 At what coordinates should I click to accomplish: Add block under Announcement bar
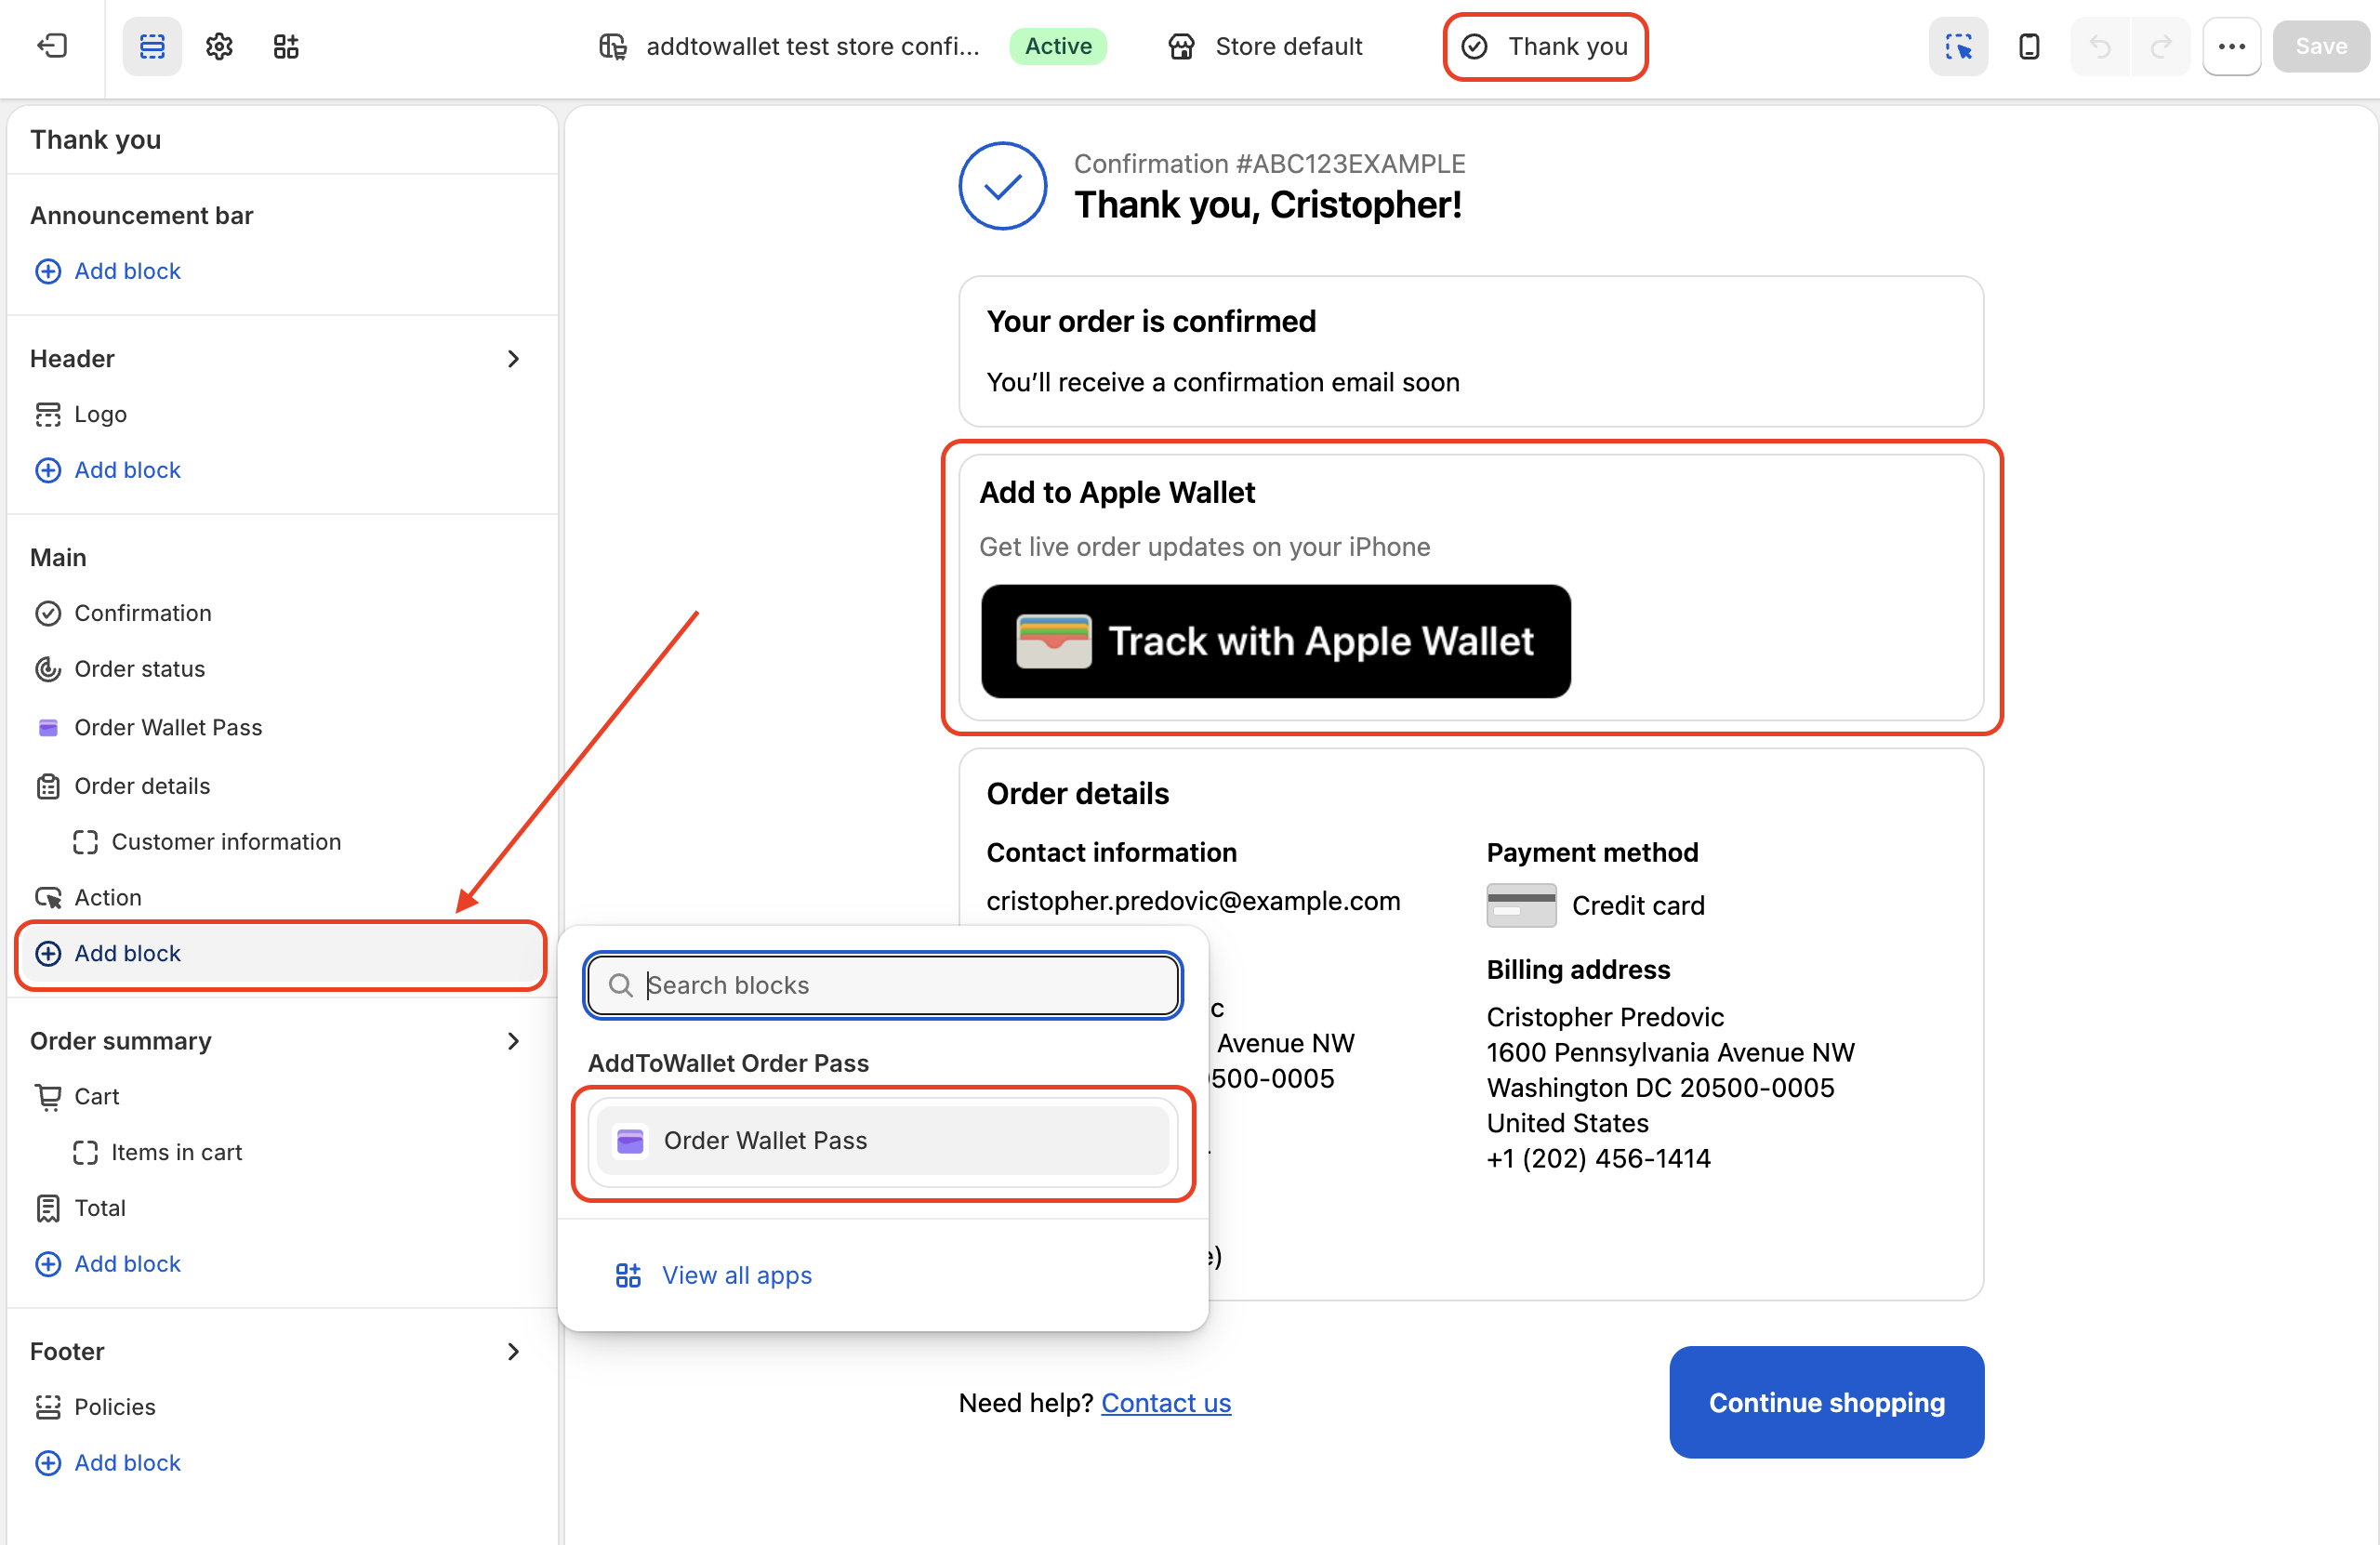tap(108, 271)
